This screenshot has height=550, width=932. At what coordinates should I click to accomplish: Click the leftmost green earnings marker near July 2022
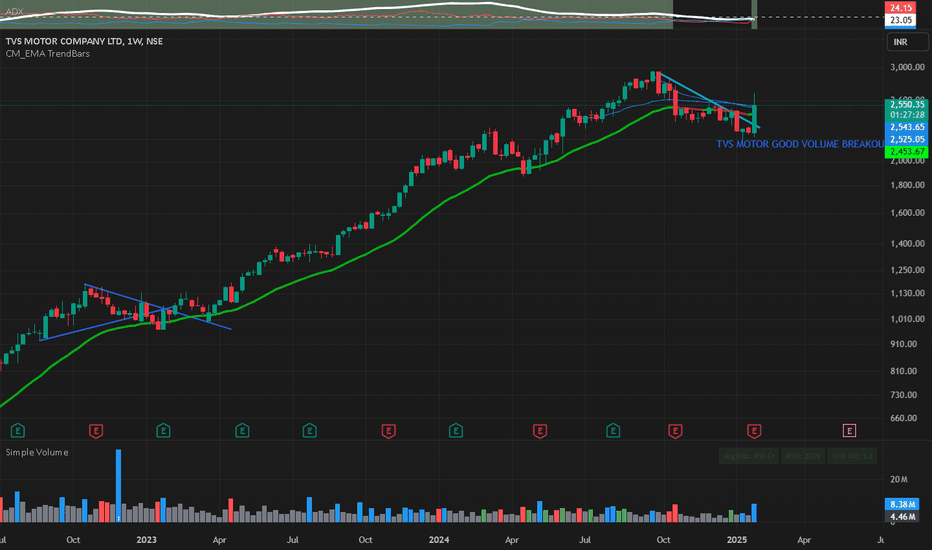coord(18,430)
